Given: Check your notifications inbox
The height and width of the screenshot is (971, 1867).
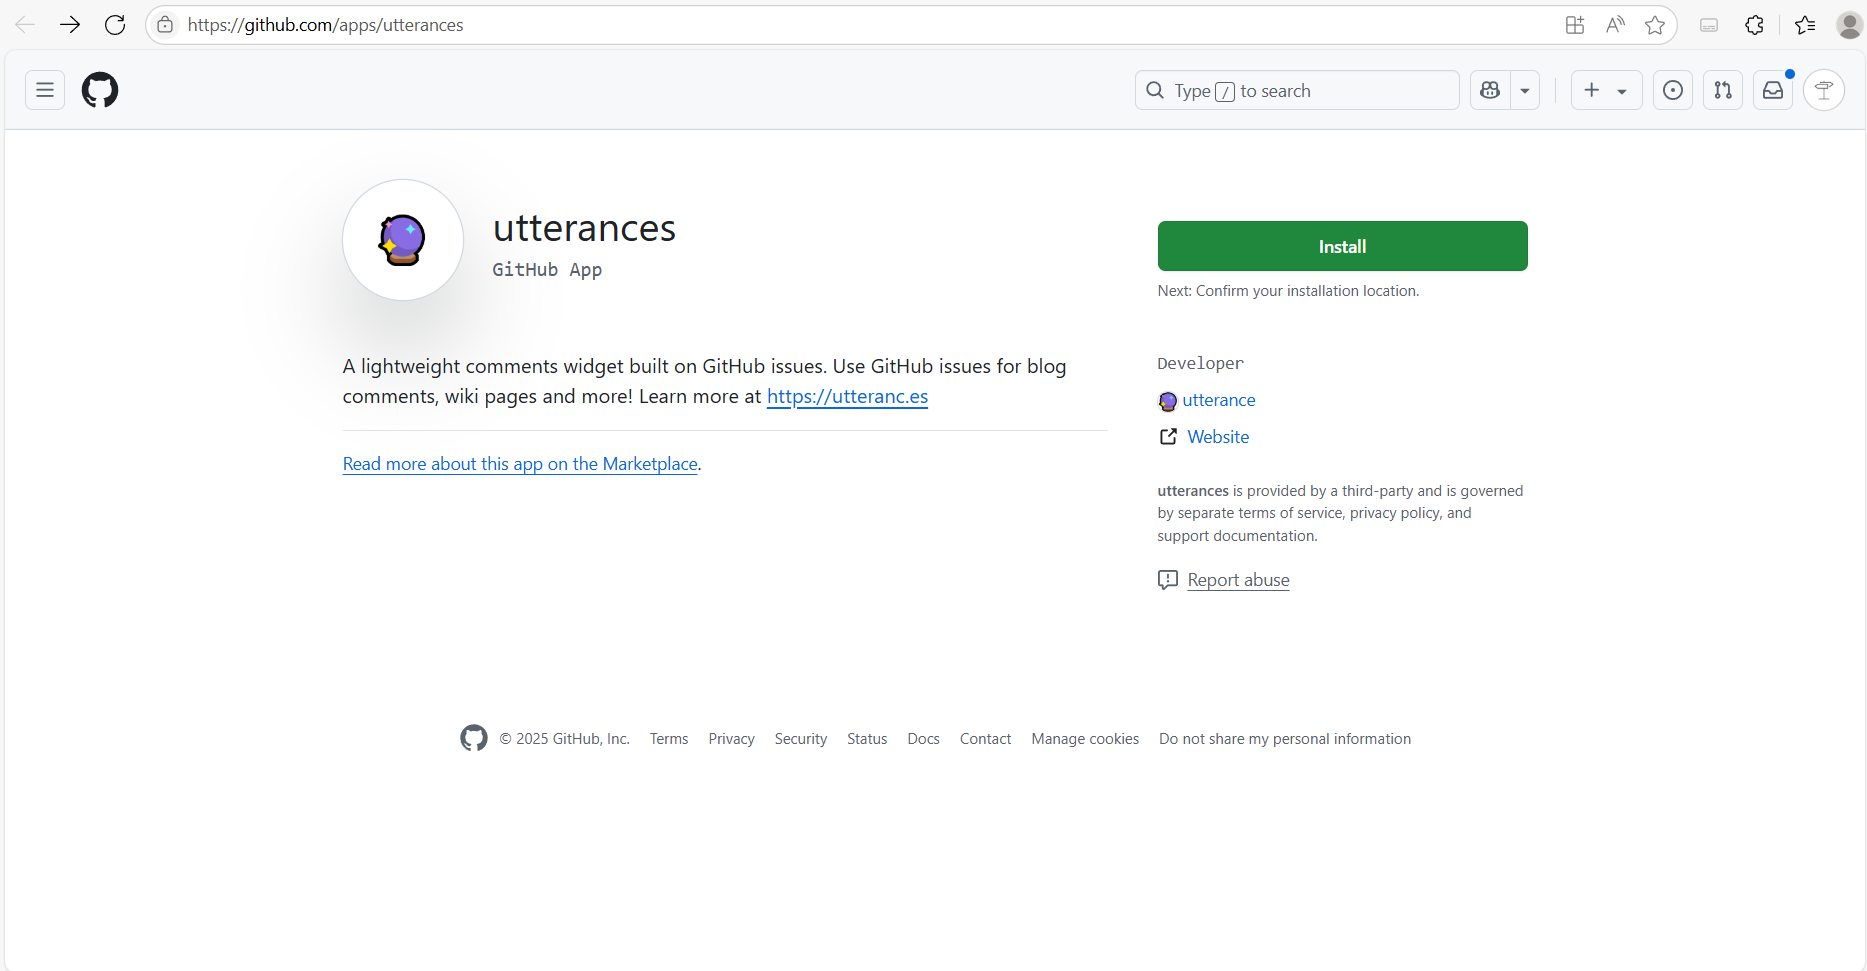Looking at the screenshot, I should pyautogui.click(x=1772, y=90).
